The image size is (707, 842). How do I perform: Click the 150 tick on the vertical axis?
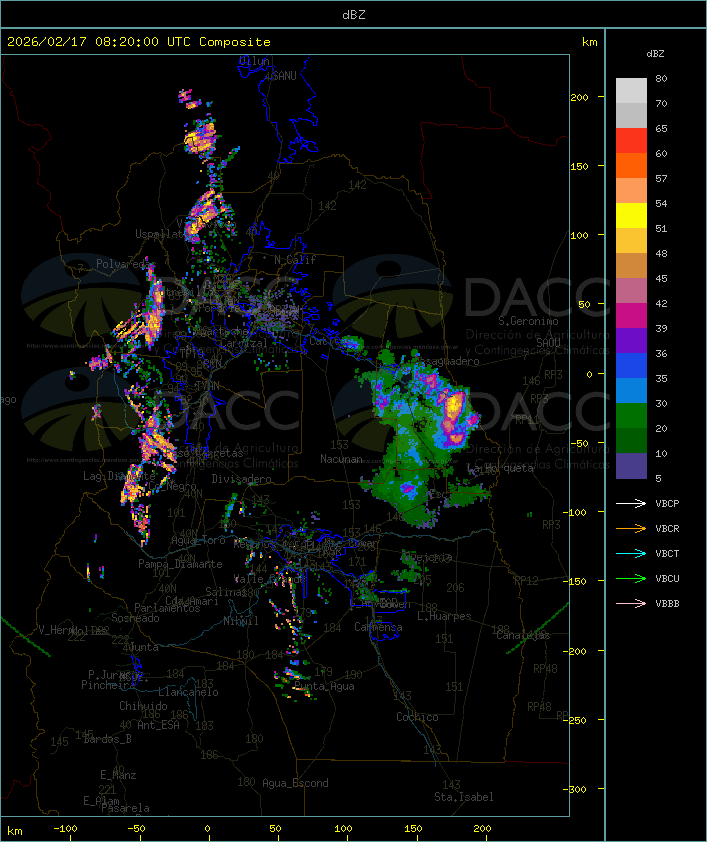(x=579, y=166)
